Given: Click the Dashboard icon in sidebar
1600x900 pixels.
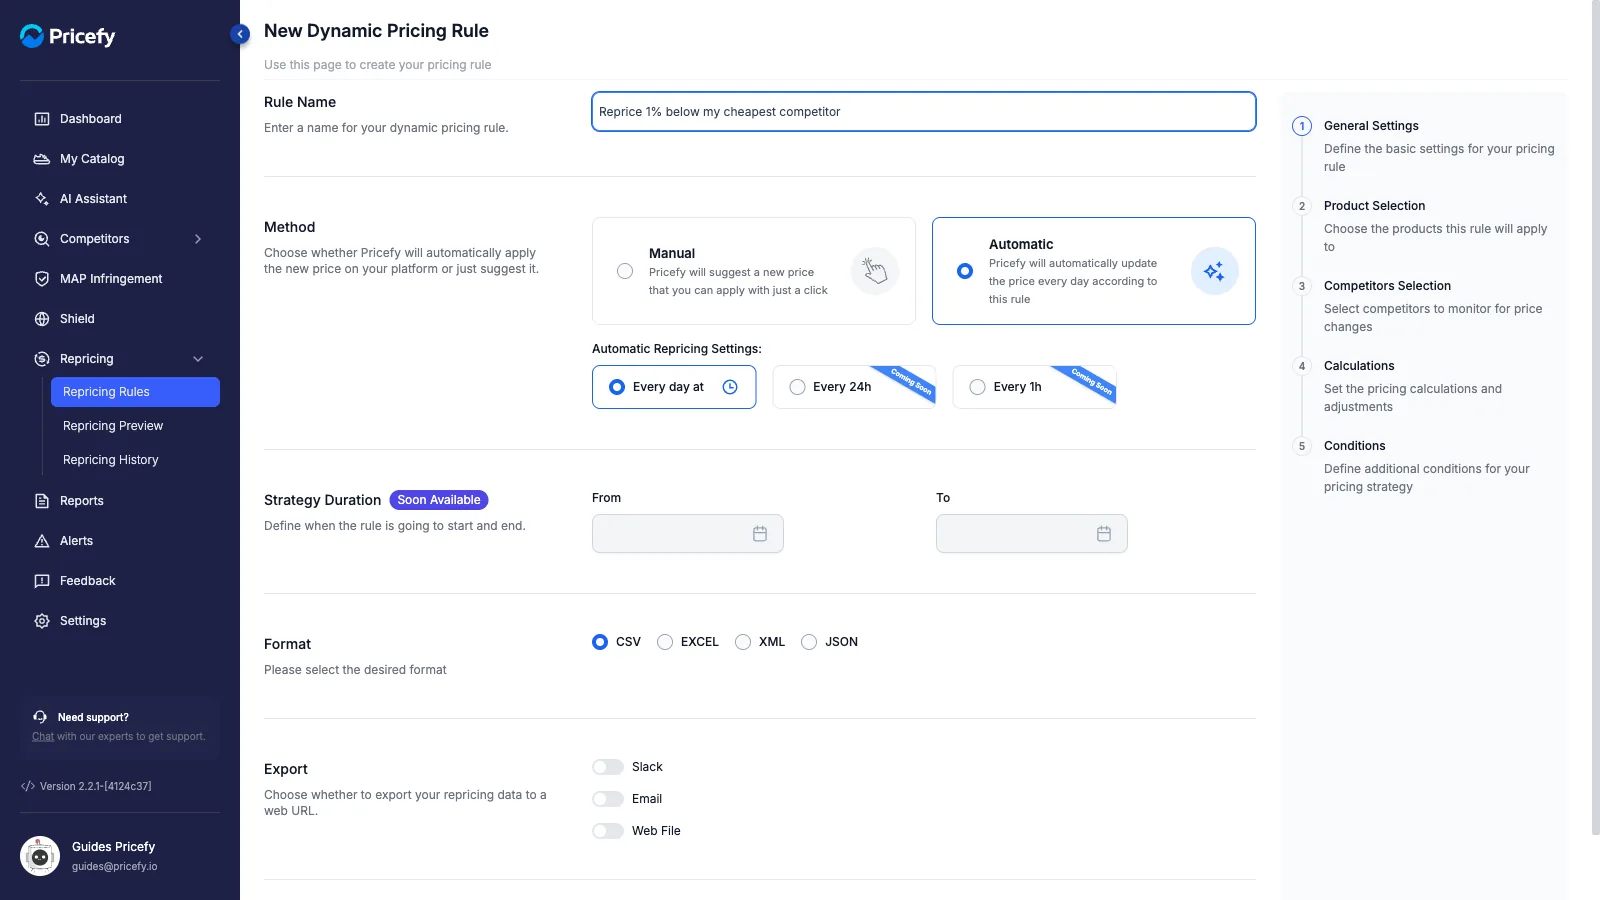Looking at the screenshot, I should pos(42,119).
